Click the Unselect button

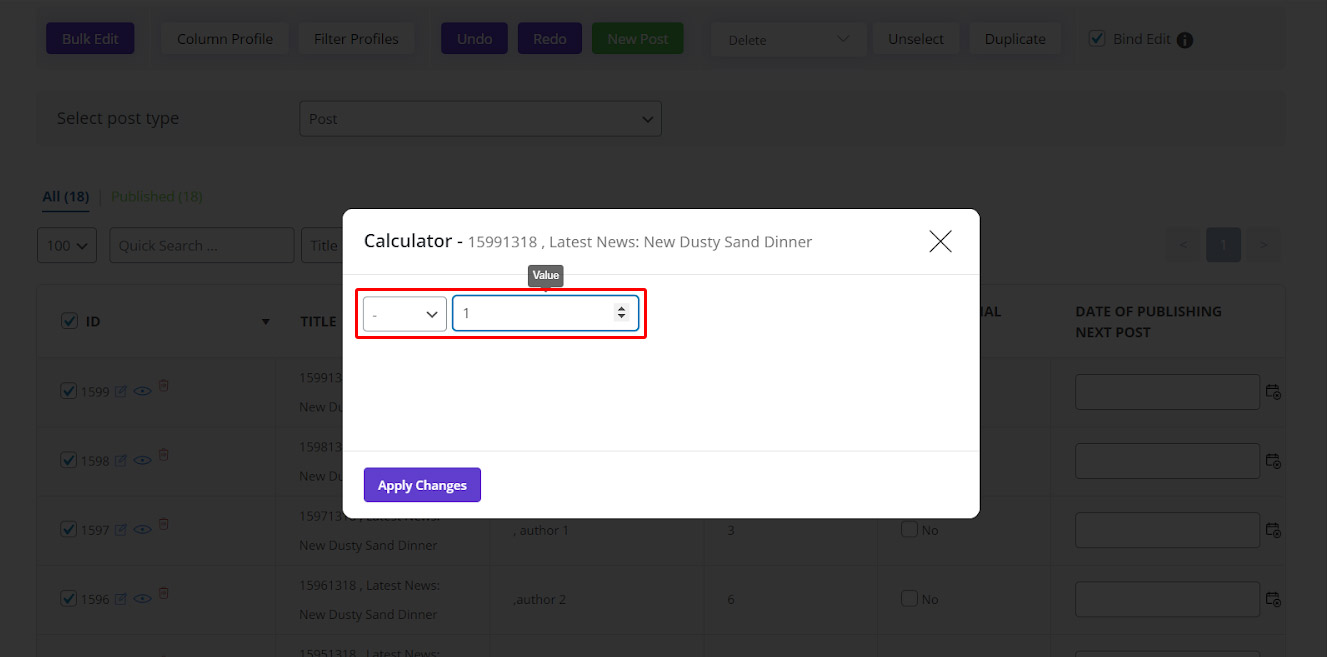[x=916, y=39]
